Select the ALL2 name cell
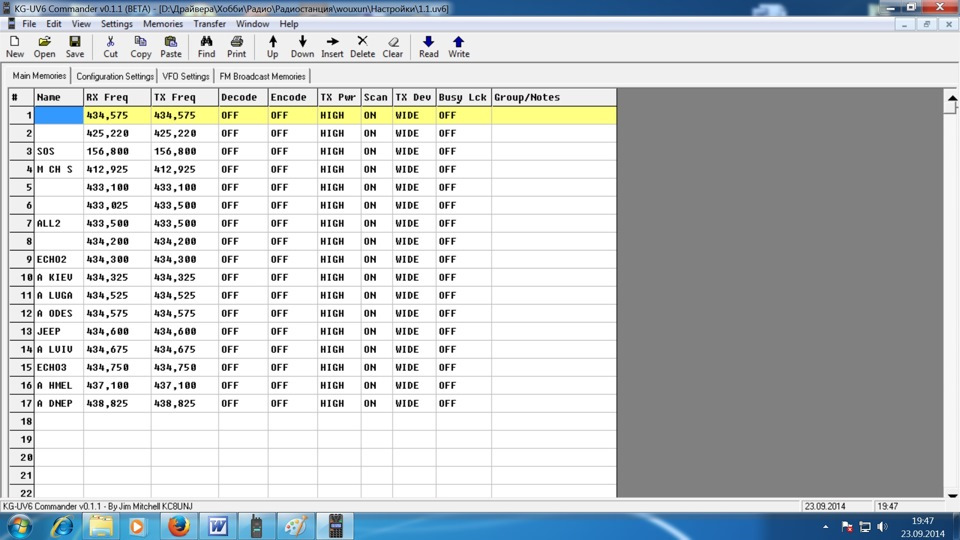 (x=59, y=223)
